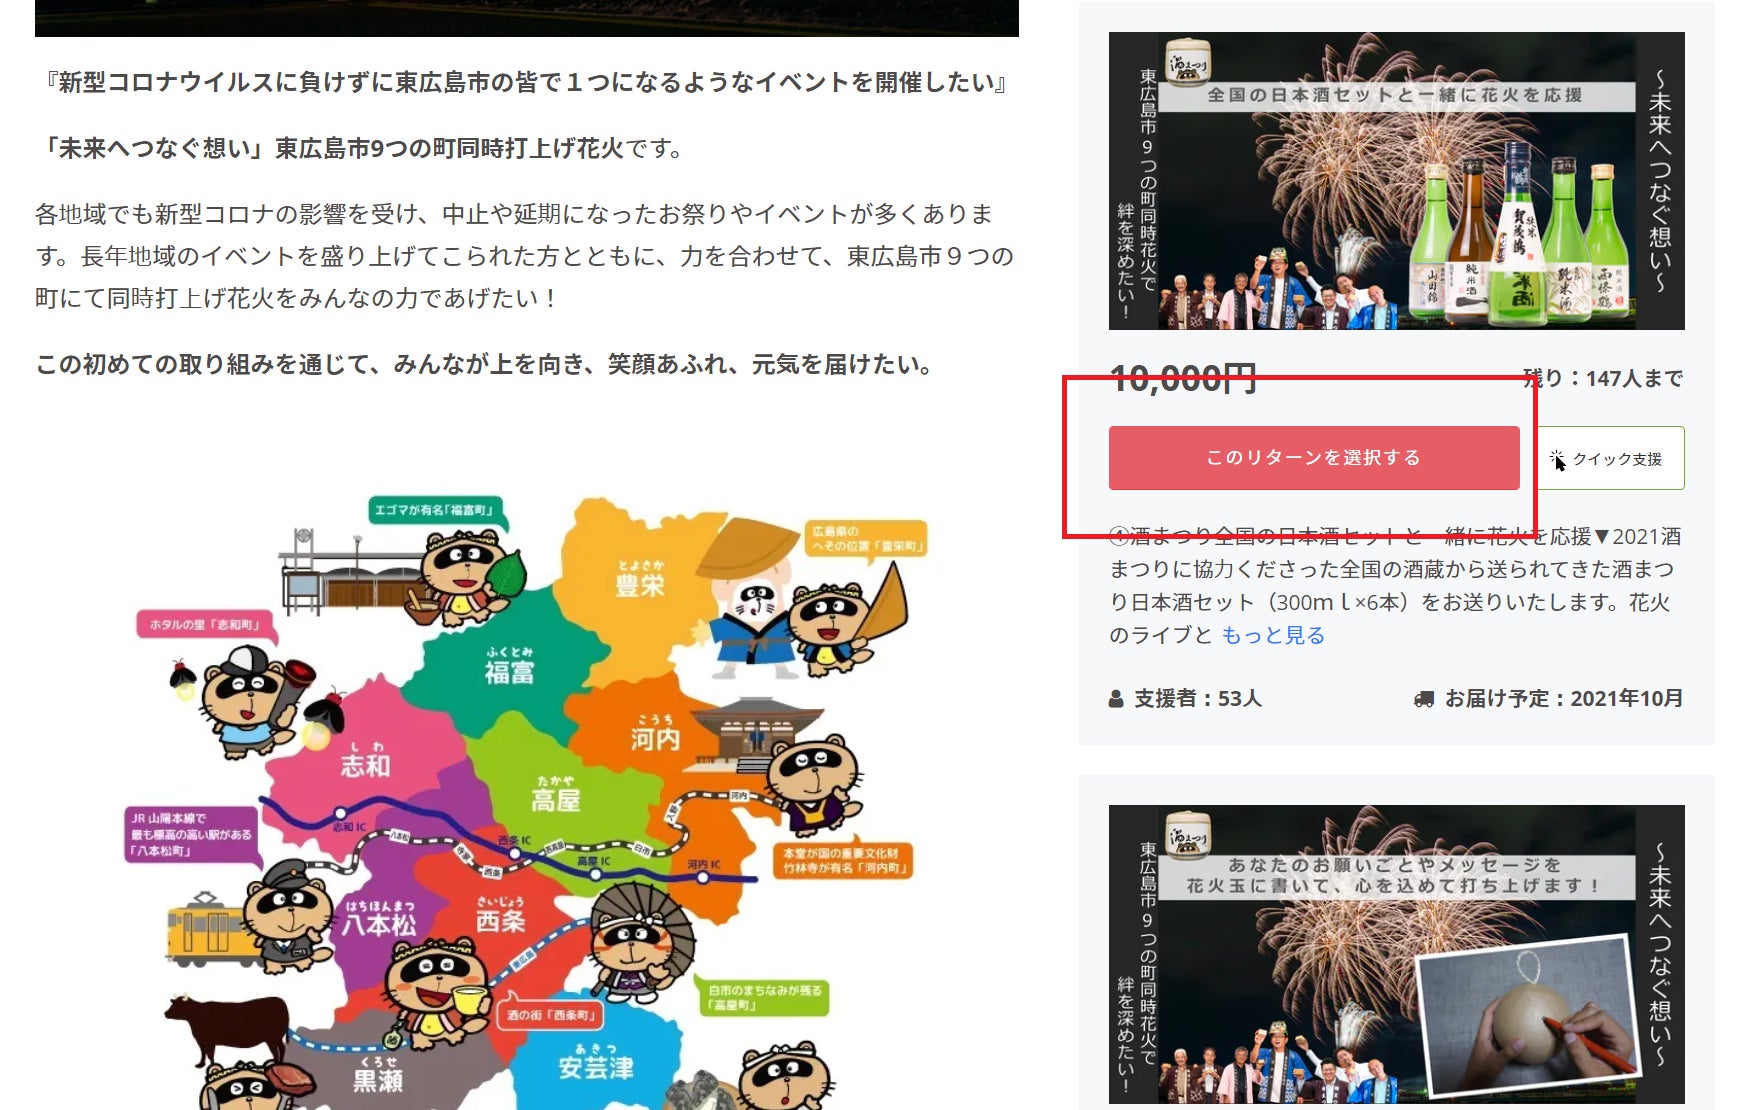Click the delivery truck icon beside お届け予定
This screenshot has width=1745, height=1110.
(1423, 699)
